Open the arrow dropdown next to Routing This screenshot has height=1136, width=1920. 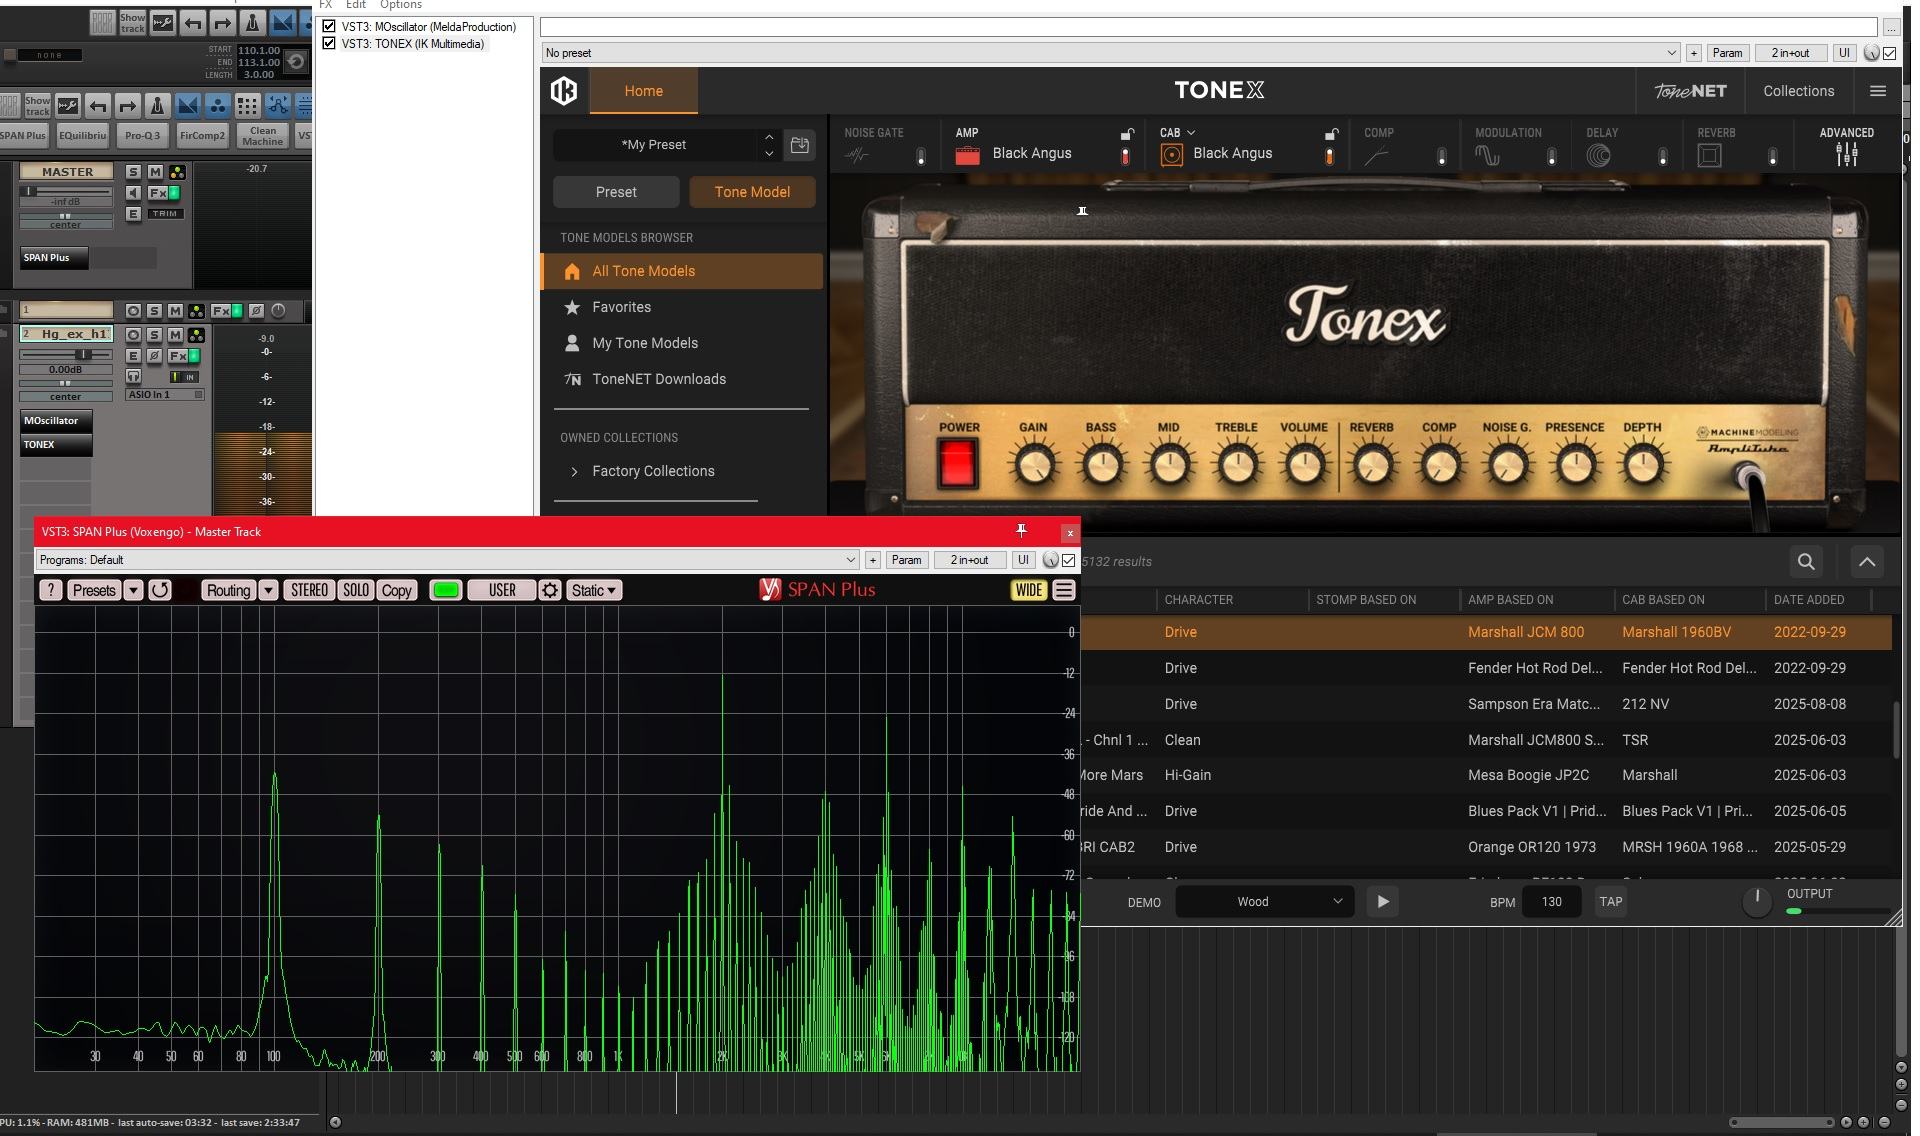click(x=268, y=590)
